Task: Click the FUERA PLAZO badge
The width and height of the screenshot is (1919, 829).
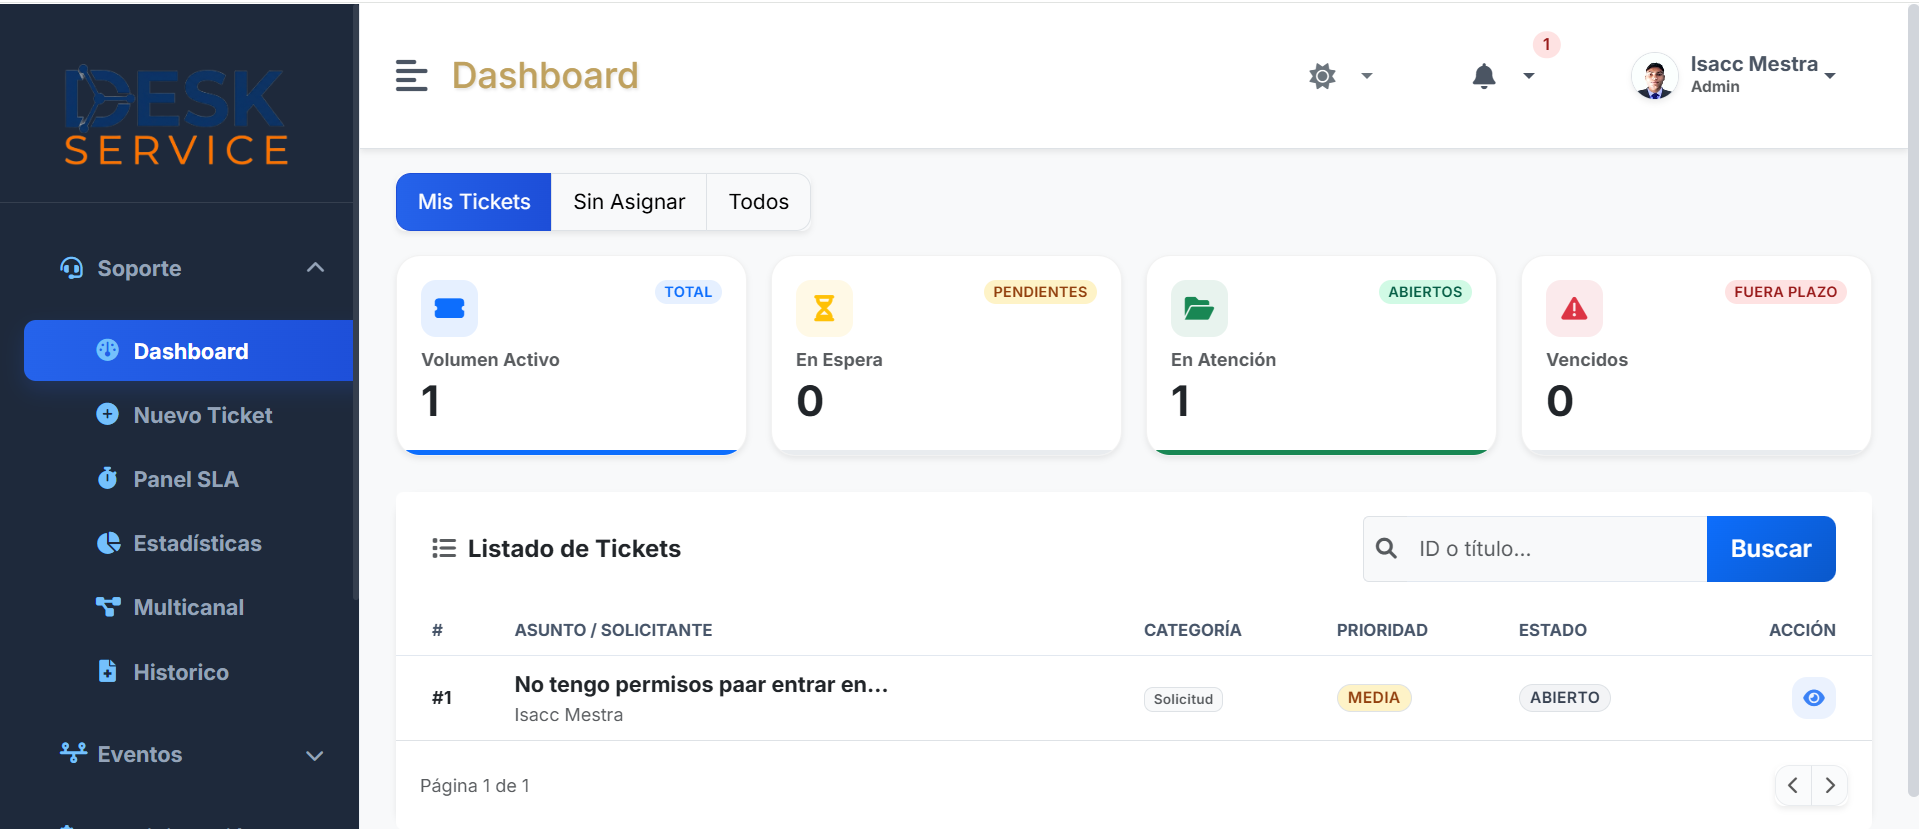Action: pos(1786,292)
